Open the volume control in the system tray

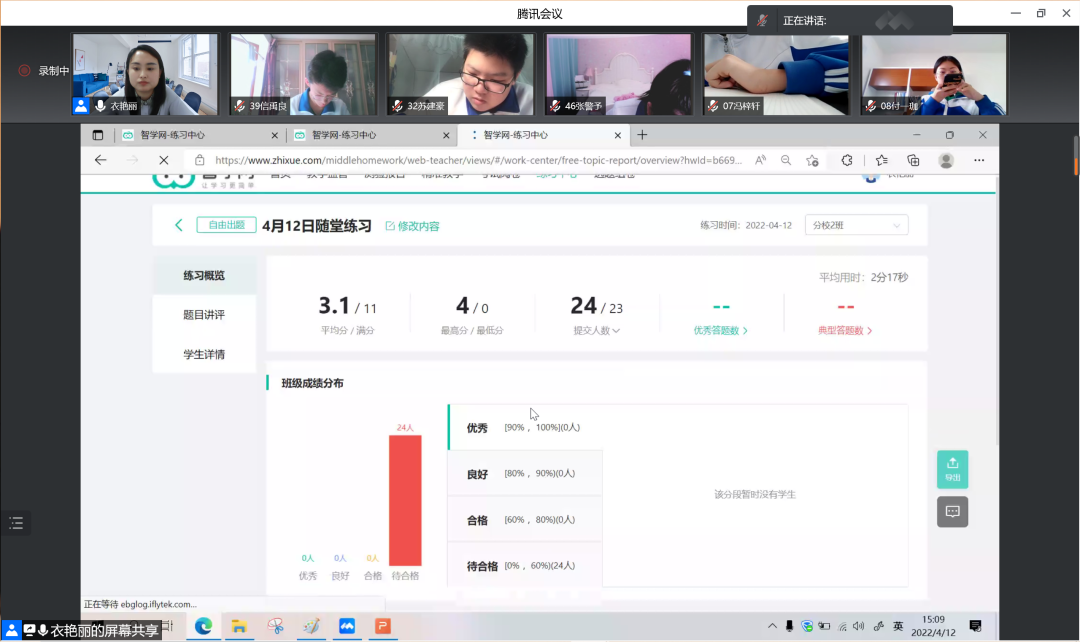pos(858,626)
